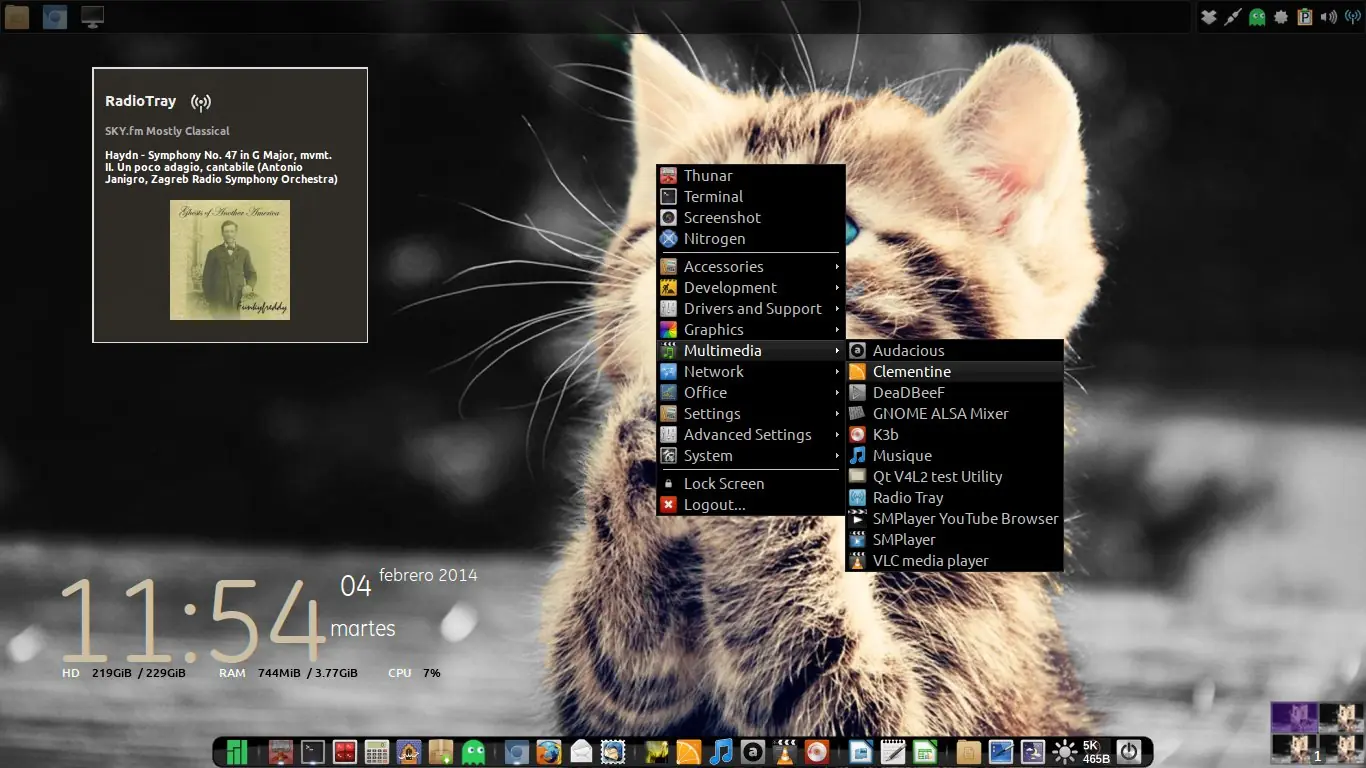
Task: Launch VLC cone icon in dock
Action: 786,752
